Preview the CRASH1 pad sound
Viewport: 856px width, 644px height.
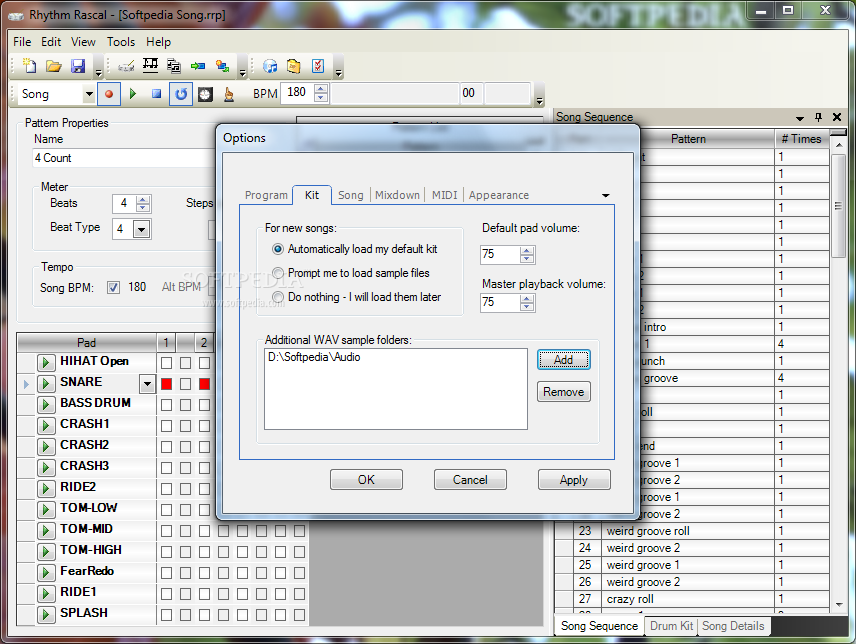click(x=46, y=425)
